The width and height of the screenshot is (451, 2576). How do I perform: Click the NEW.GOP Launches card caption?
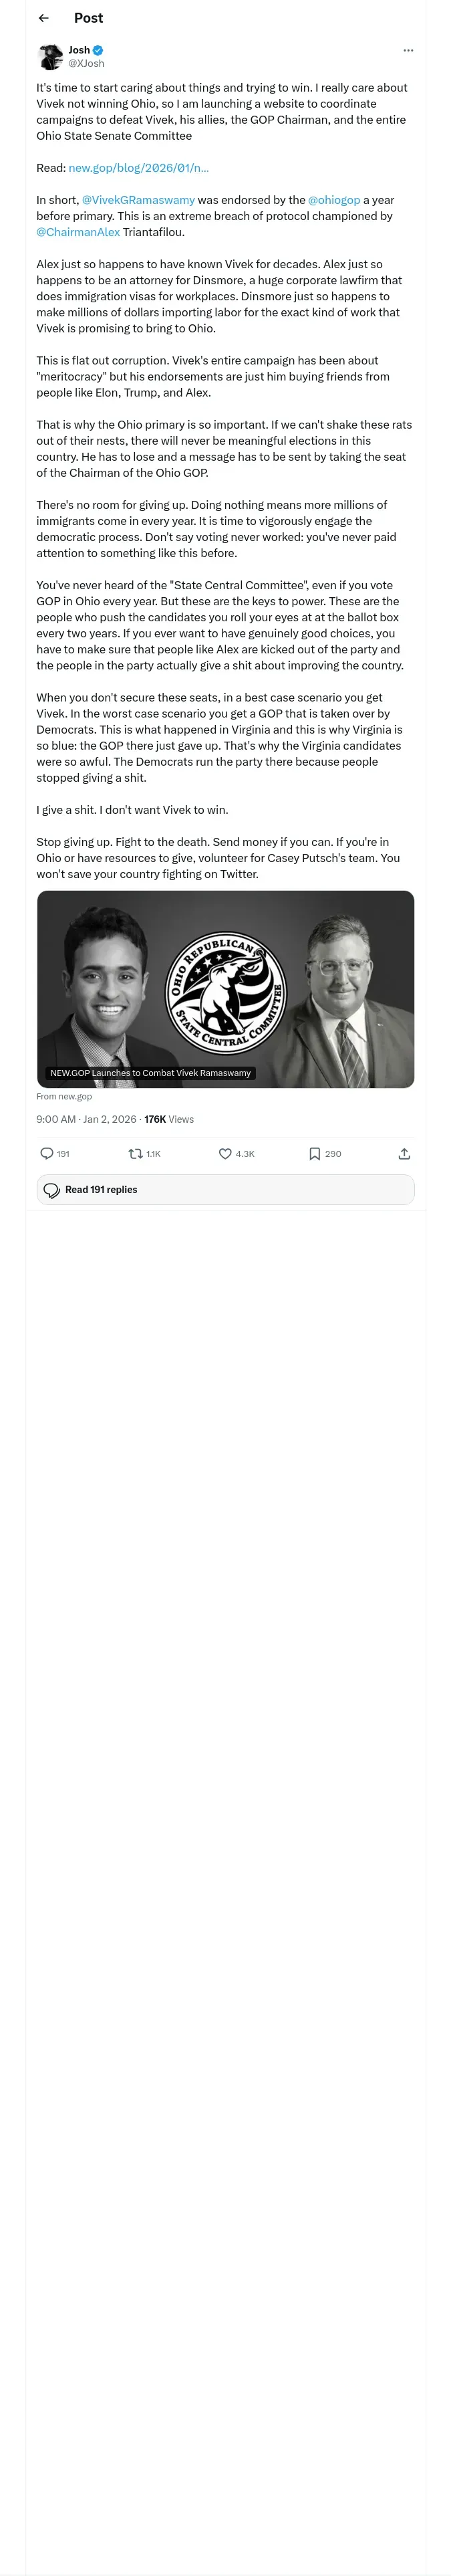(x=150, y=1072)
